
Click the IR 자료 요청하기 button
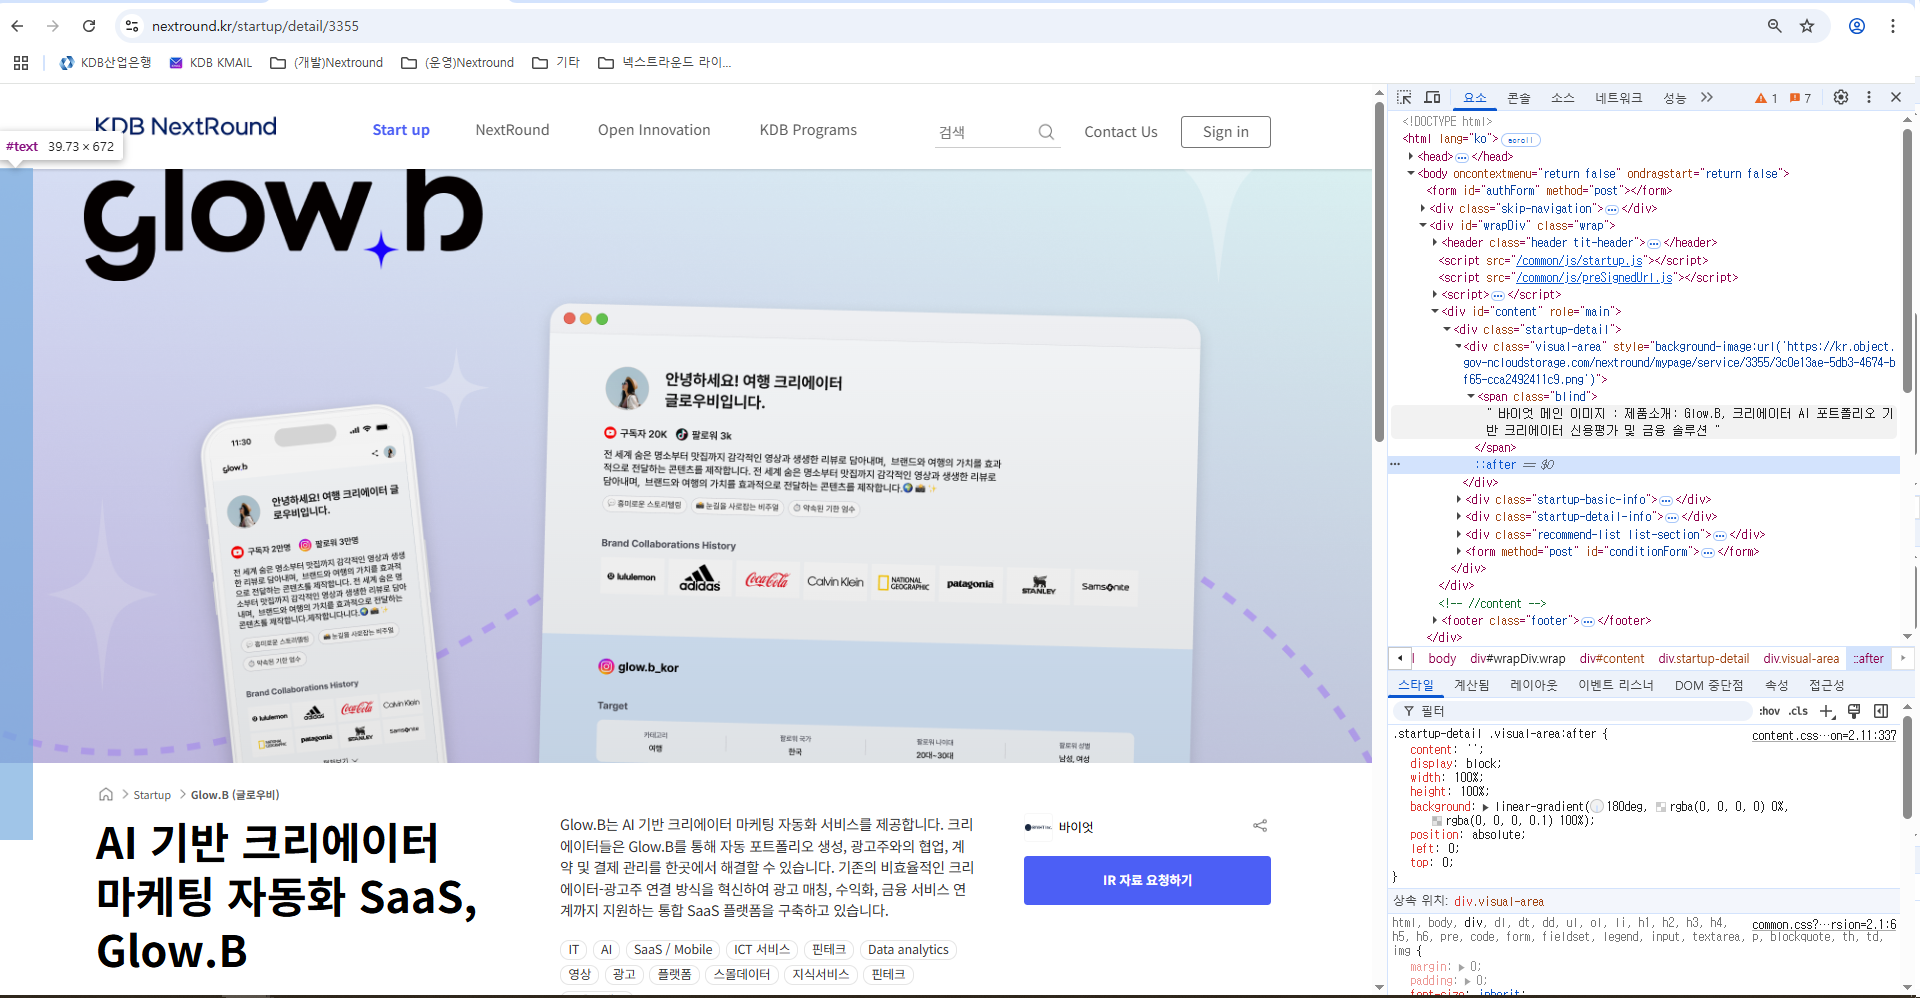(1147, 880)
